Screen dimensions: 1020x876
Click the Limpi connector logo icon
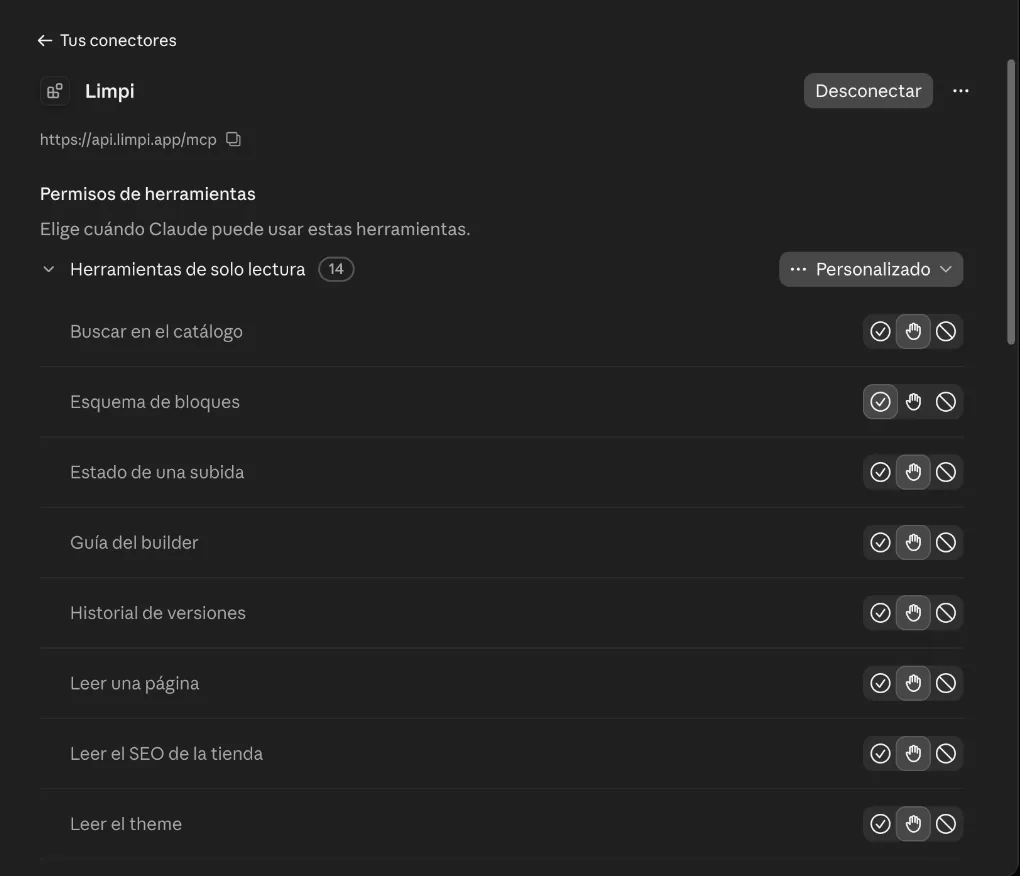(x=55, y=91)
